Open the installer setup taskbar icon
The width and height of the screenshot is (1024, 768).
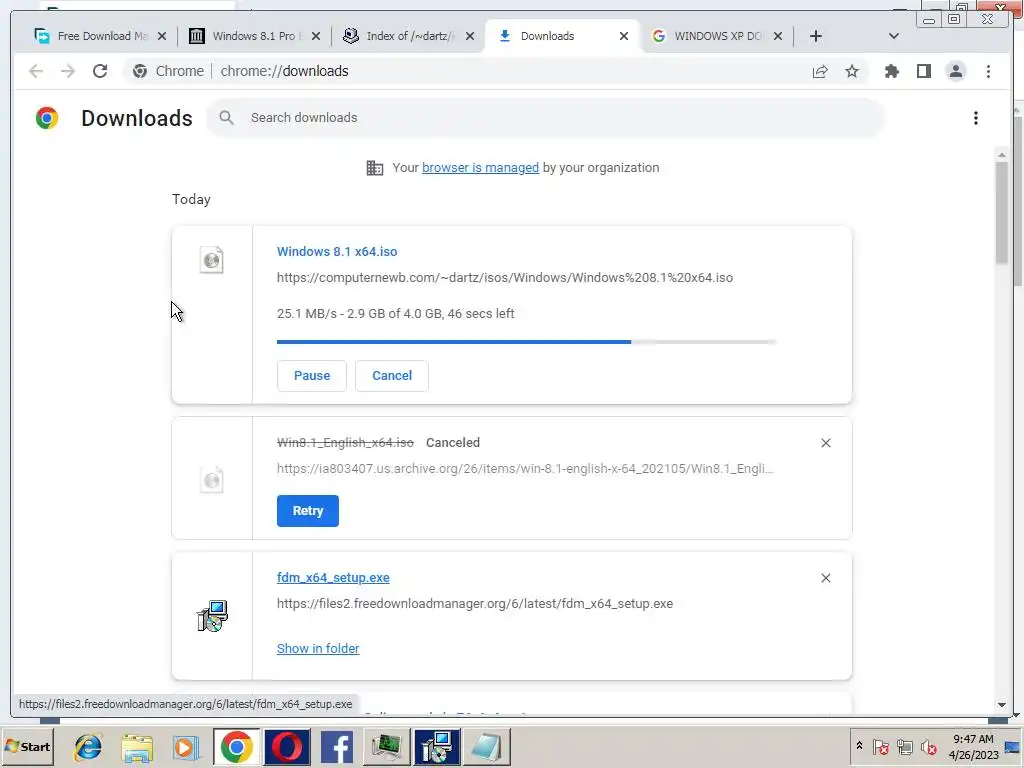437,746
